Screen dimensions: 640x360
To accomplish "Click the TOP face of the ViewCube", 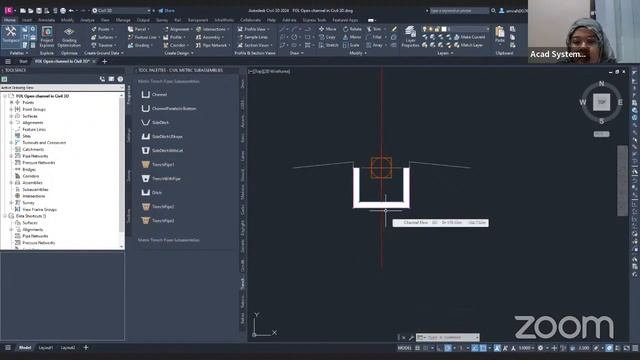I will click(x=601, y=102).
